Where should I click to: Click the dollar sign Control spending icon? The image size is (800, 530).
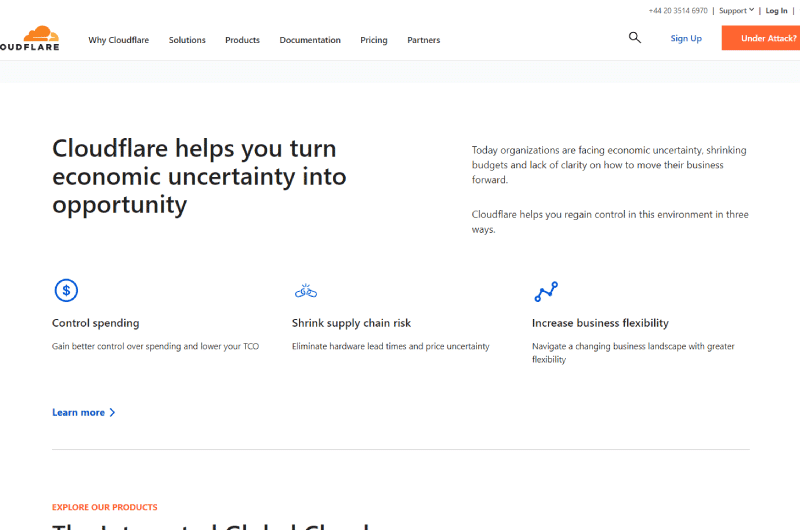click(66, 290)
